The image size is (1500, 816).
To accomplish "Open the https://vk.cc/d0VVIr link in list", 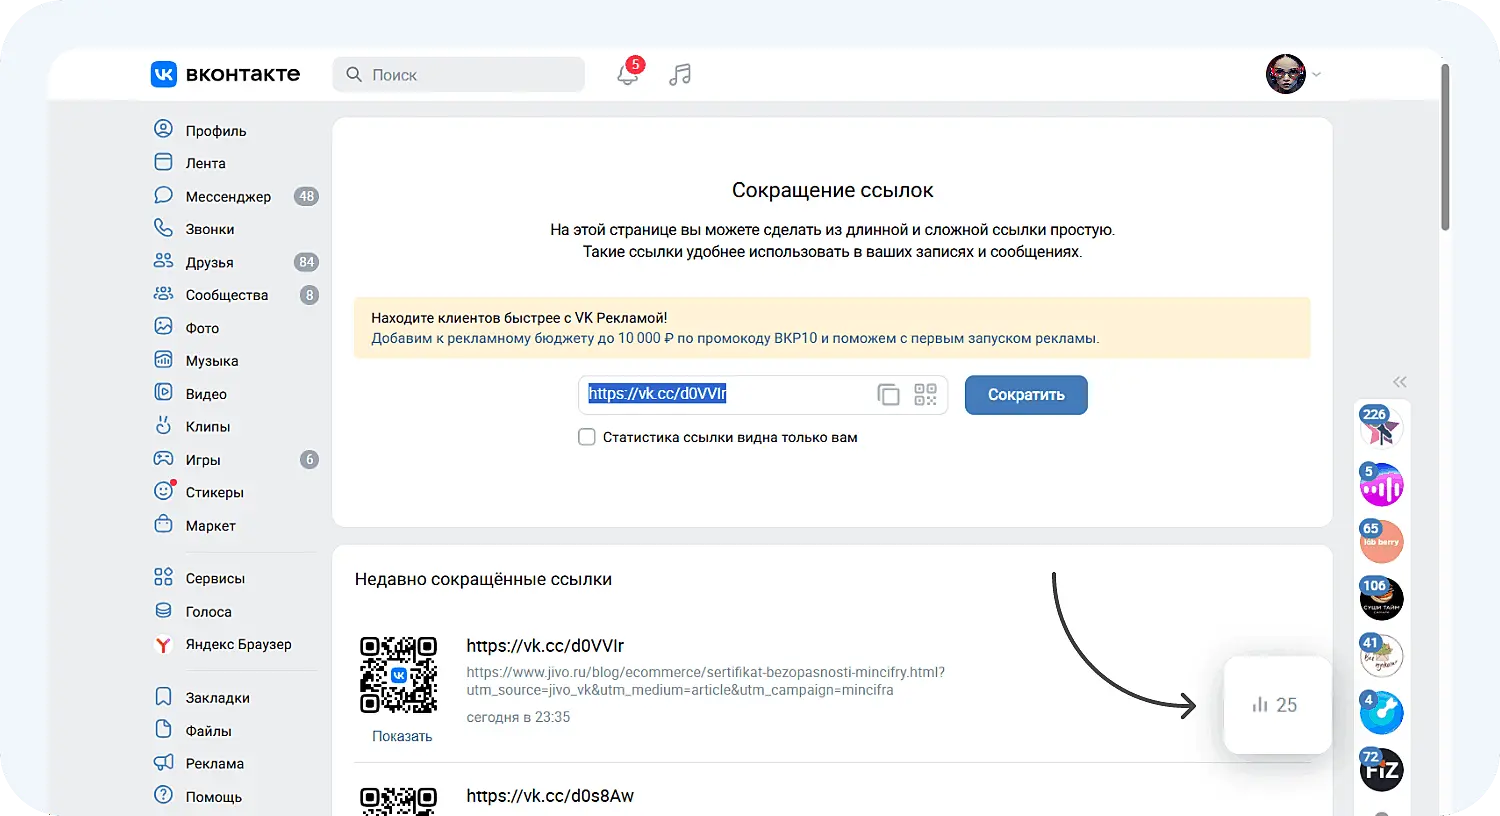I will 545,646.
